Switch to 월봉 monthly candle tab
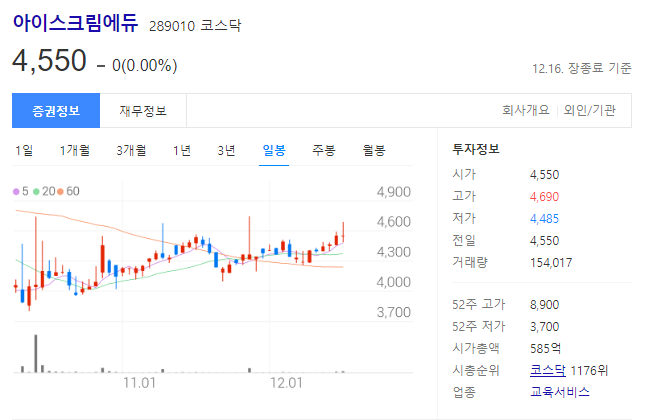 374,150
